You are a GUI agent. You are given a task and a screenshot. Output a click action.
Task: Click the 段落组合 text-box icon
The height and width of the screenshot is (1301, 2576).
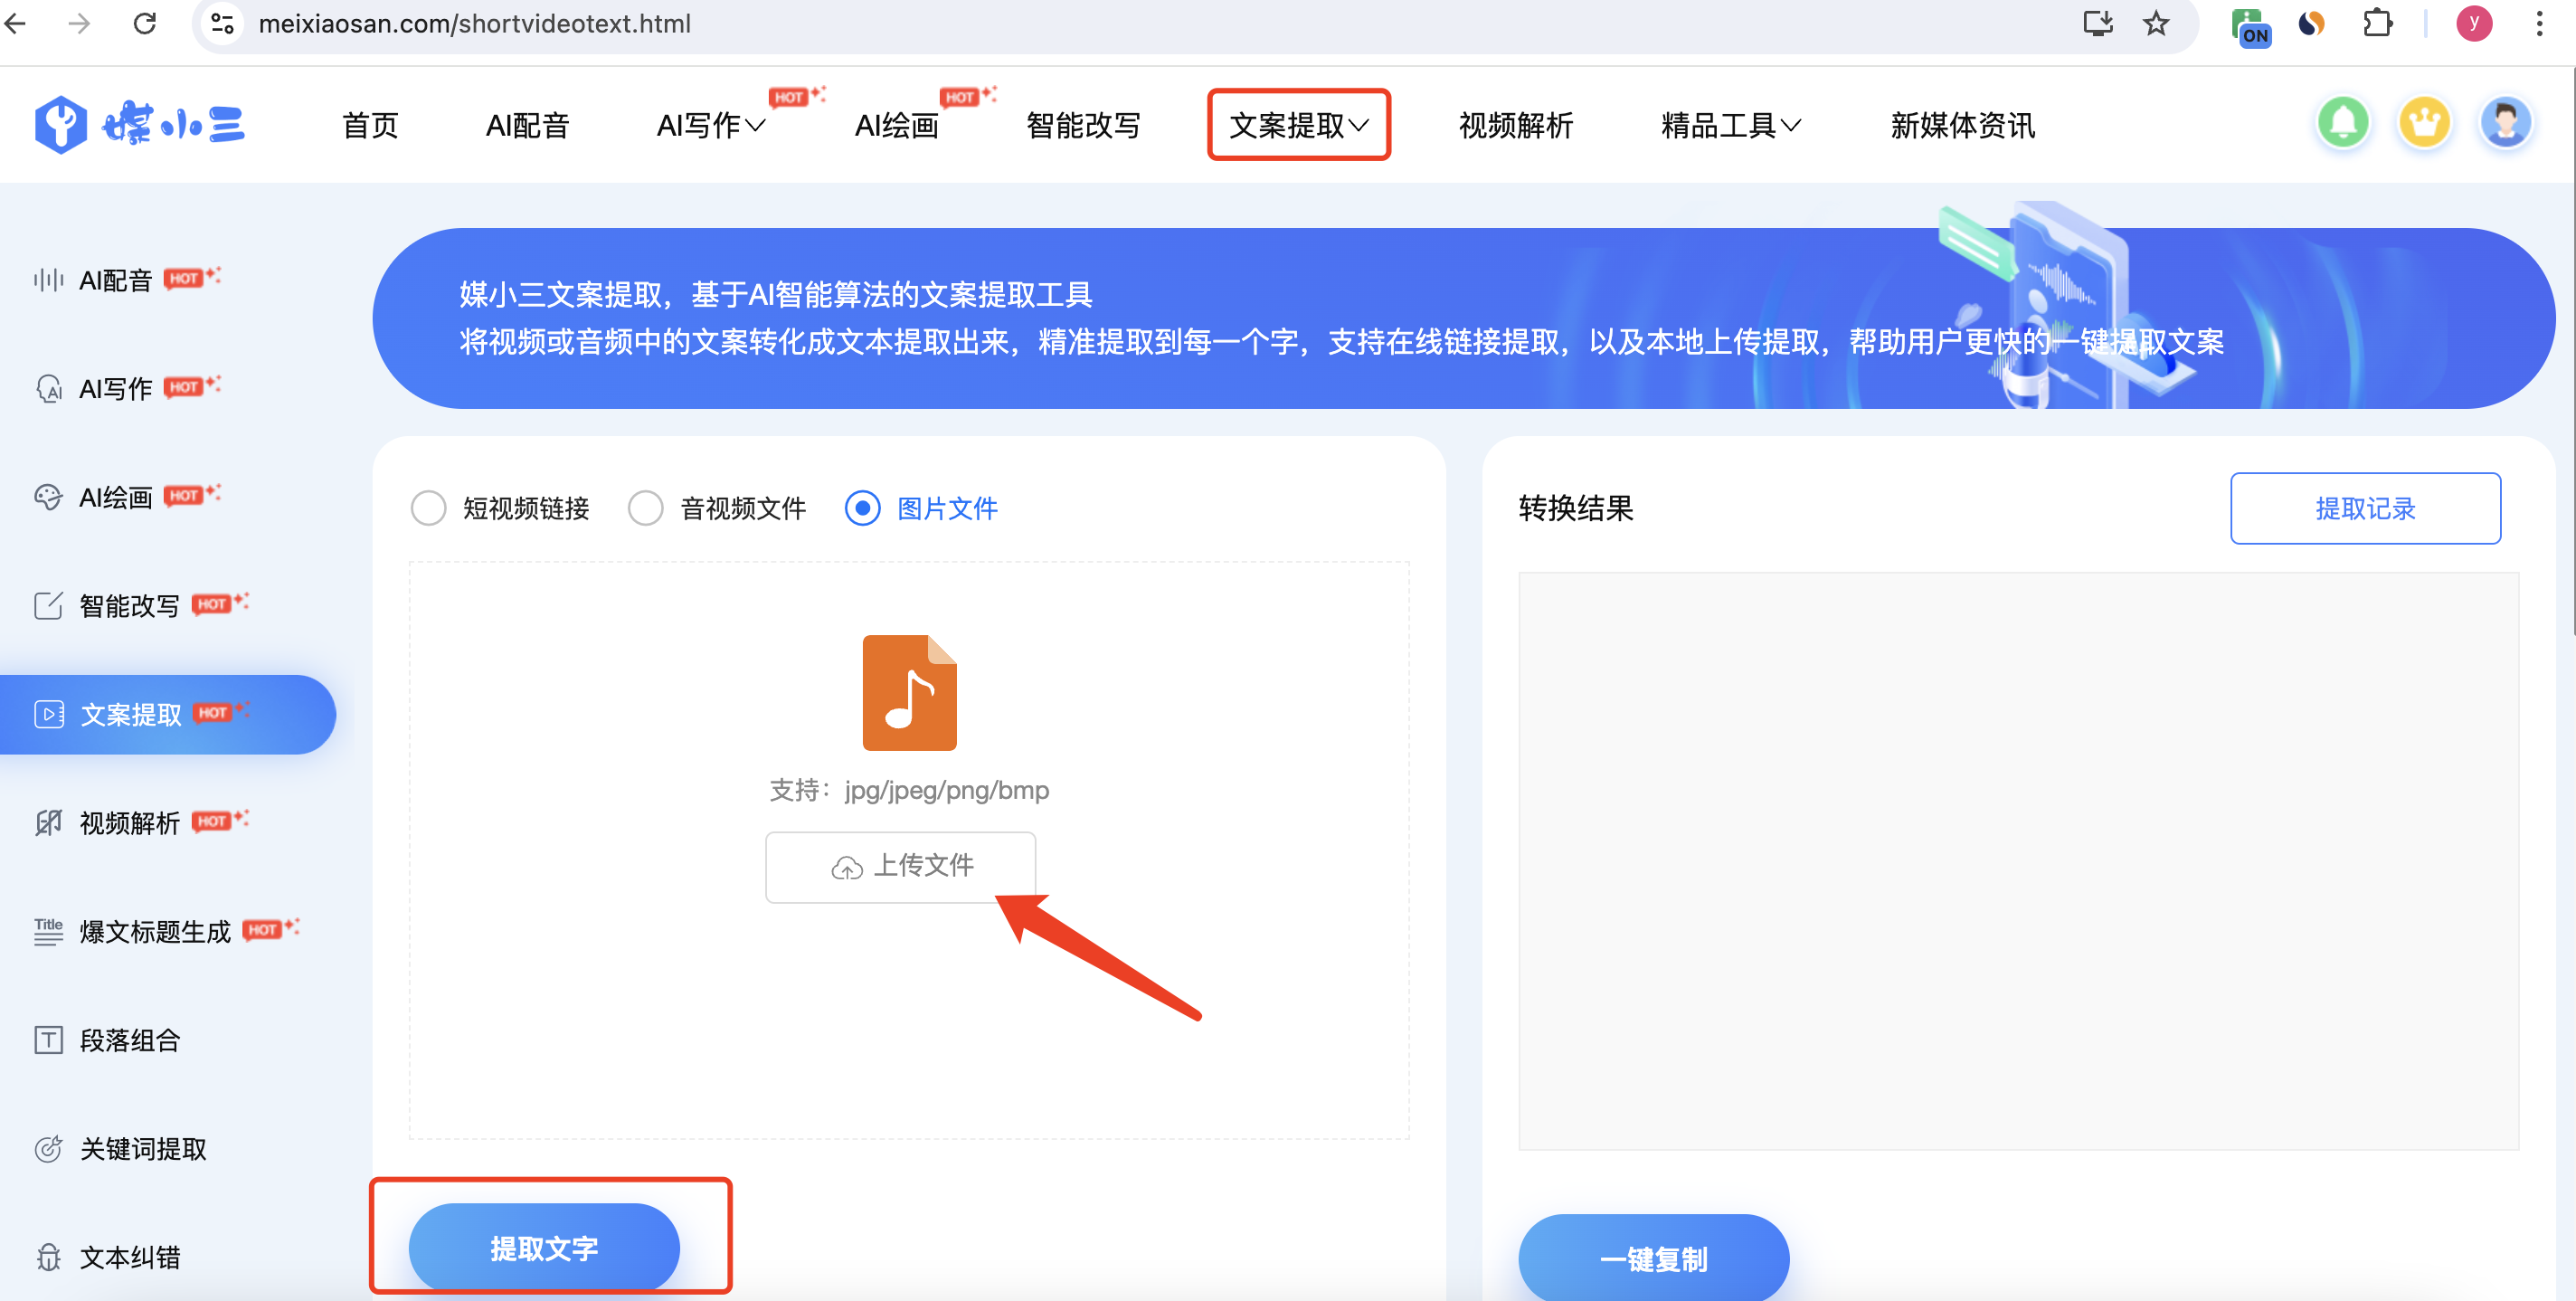pyautogui.click(x=48, y=1039)
